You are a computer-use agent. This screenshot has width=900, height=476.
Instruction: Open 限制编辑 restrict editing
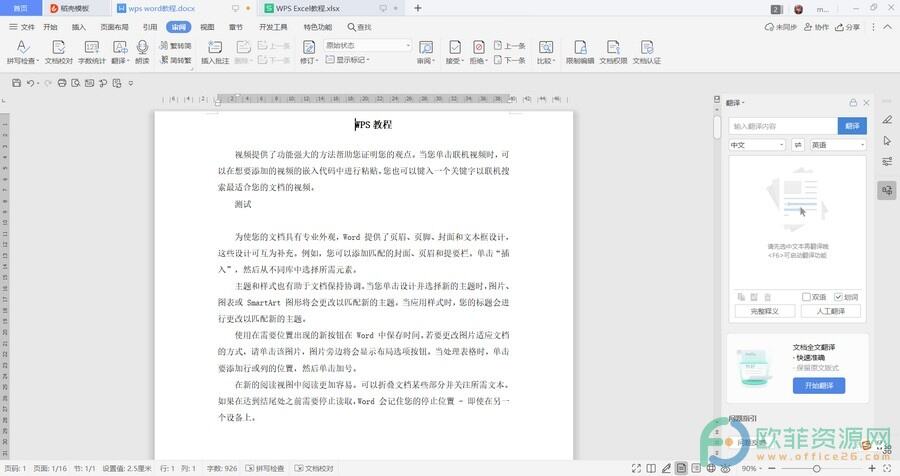click(580, 52)
